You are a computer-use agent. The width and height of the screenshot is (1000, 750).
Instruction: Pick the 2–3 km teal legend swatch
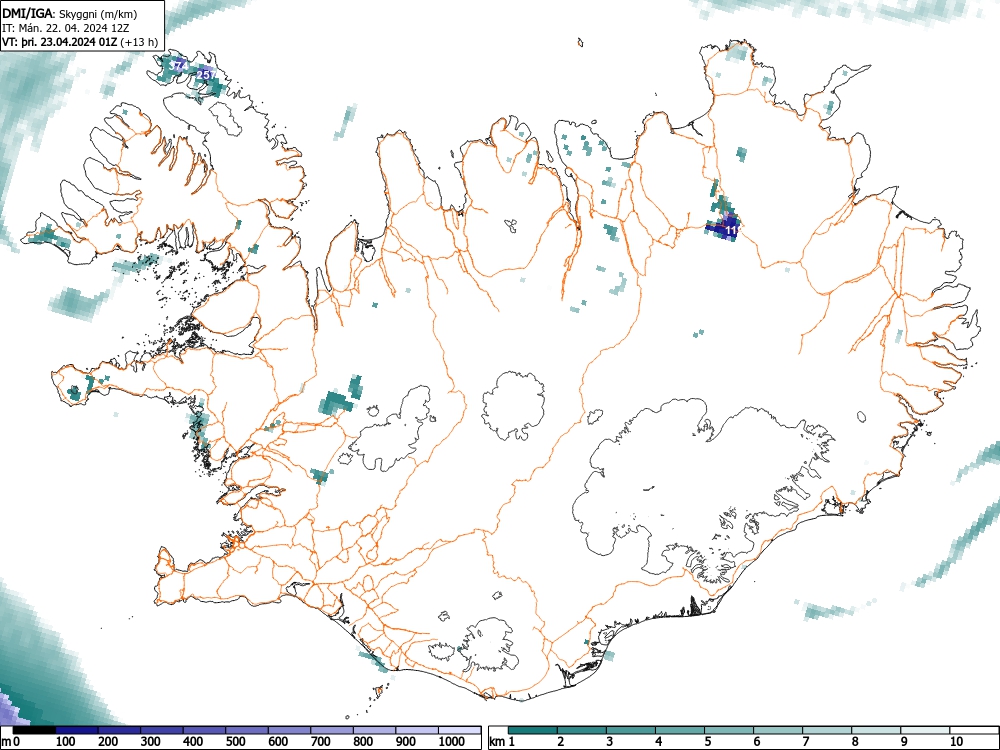click(x=582, y=730)
